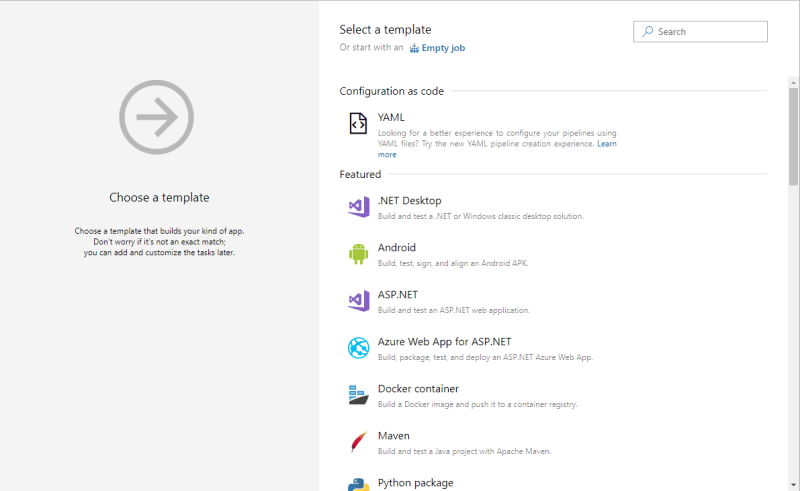Click the large arrow circle icon

point(157,117)
